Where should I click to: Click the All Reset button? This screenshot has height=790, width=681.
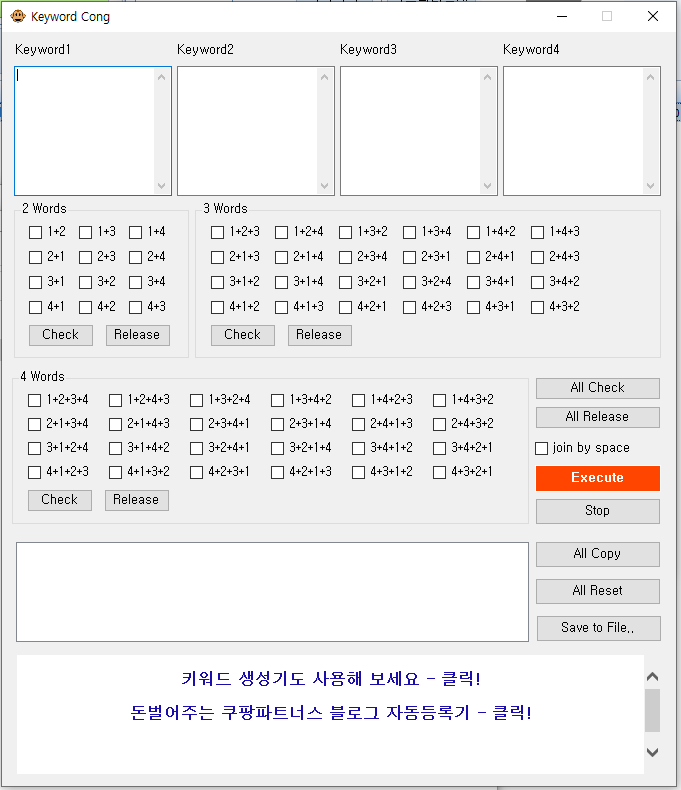(x=597, y=591)
